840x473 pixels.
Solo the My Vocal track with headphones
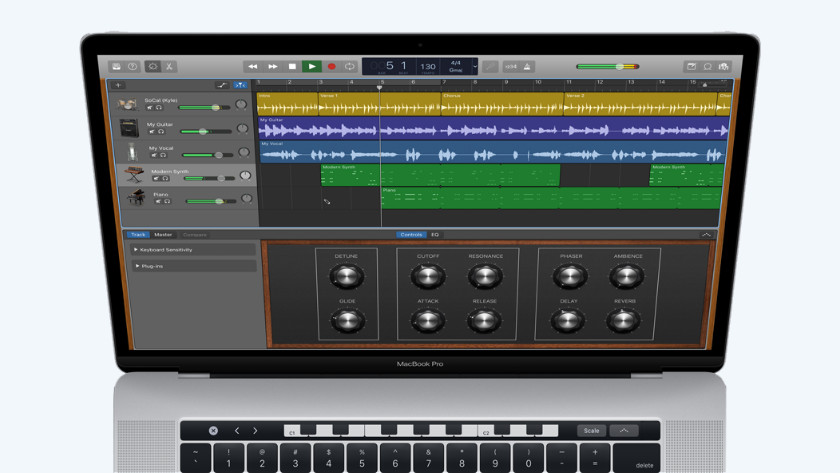coord(163,155)
